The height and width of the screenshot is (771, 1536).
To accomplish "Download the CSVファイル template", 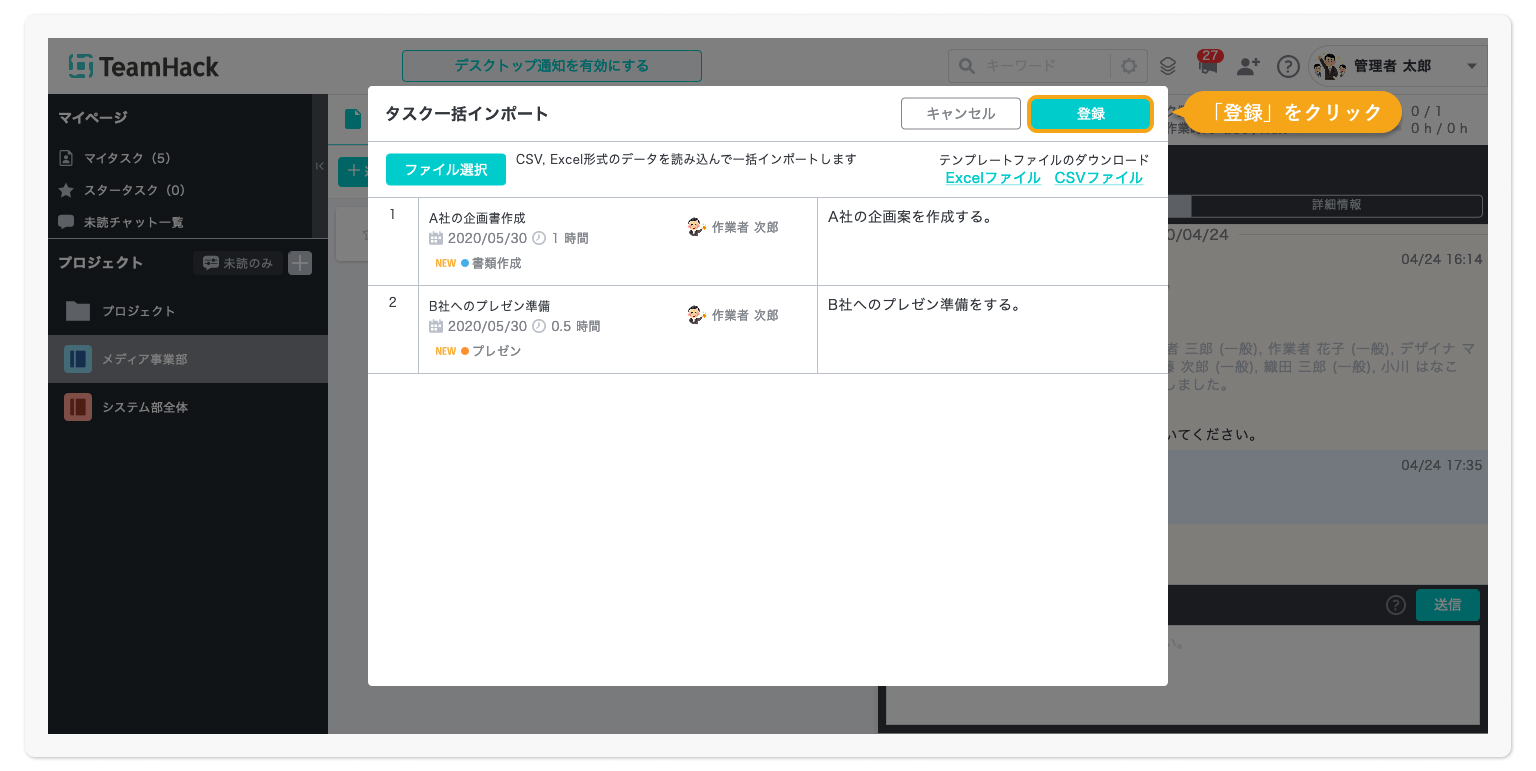I will [1097, 178].
